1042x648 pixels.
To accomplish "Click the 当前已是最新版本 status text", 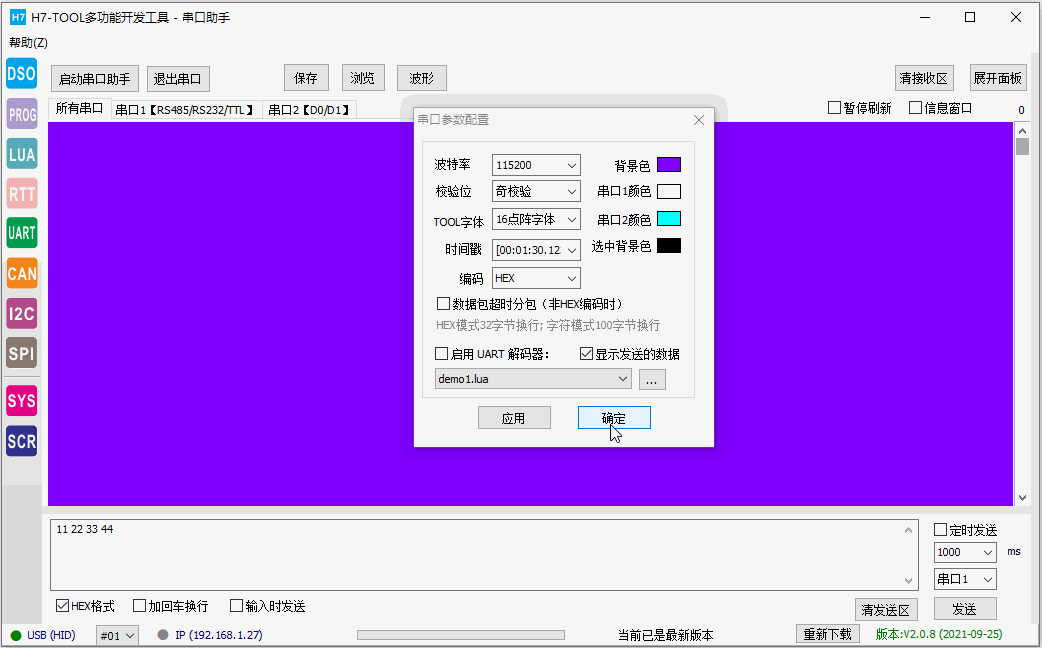I will pyautogui.click(x=665, y=635).
